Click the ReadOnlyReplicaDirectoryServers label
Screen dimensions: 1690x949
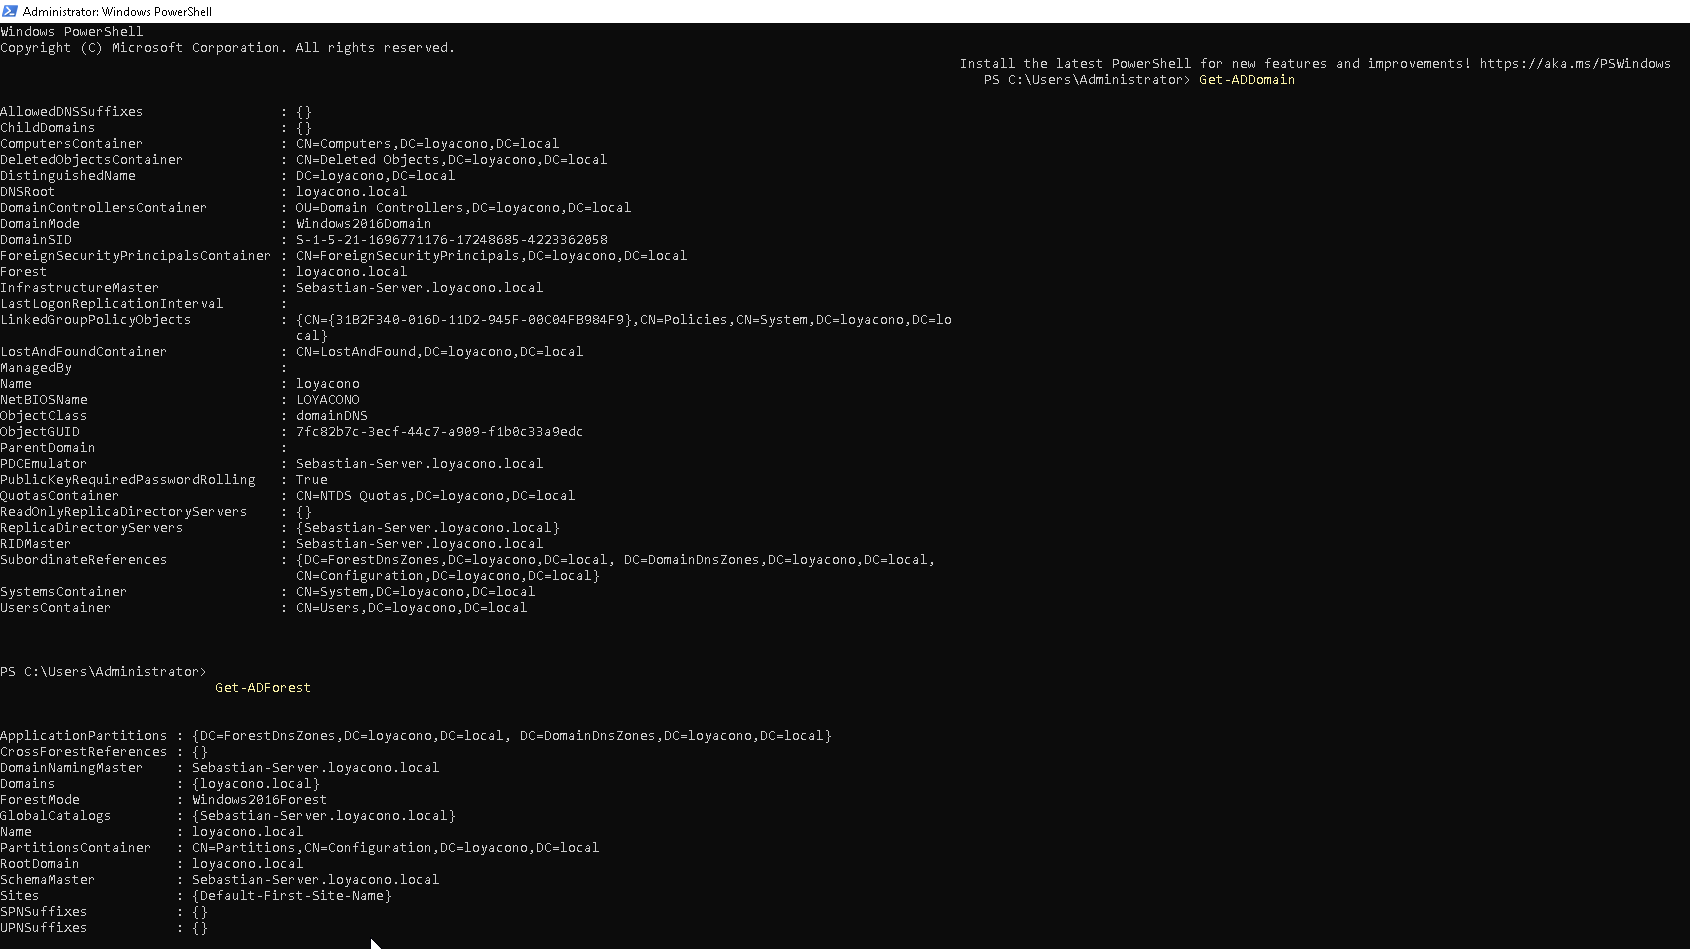pos(124,512)
